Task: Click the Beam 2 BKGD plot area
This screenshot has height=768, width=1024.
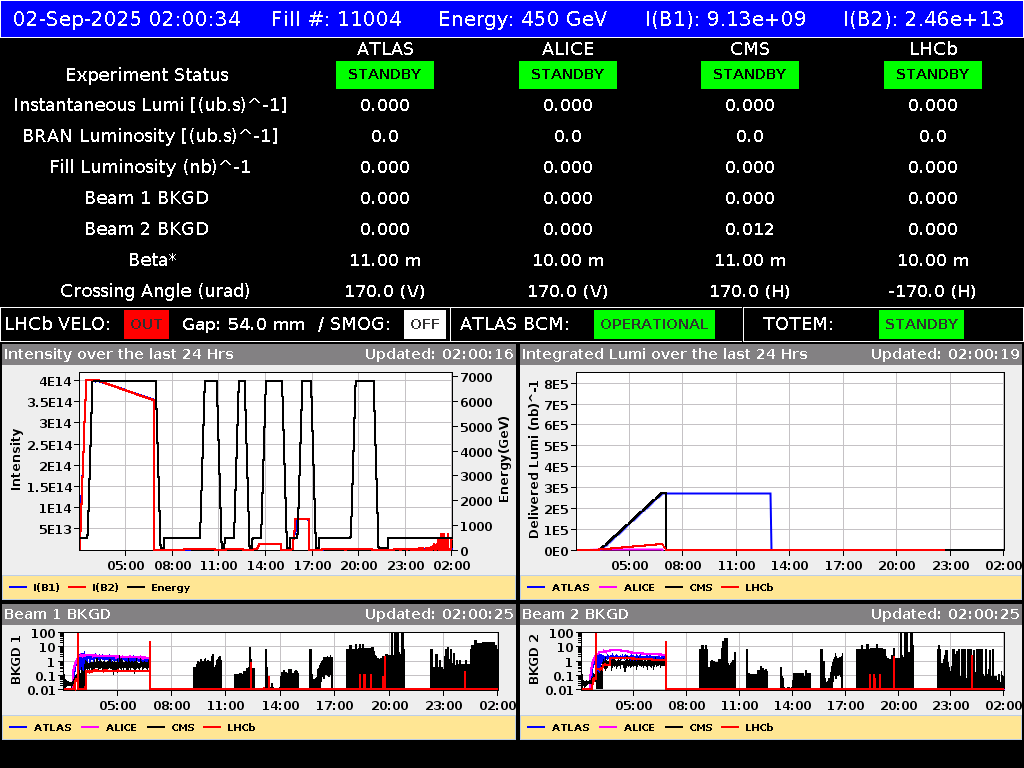Action: [x=792, y=661]
